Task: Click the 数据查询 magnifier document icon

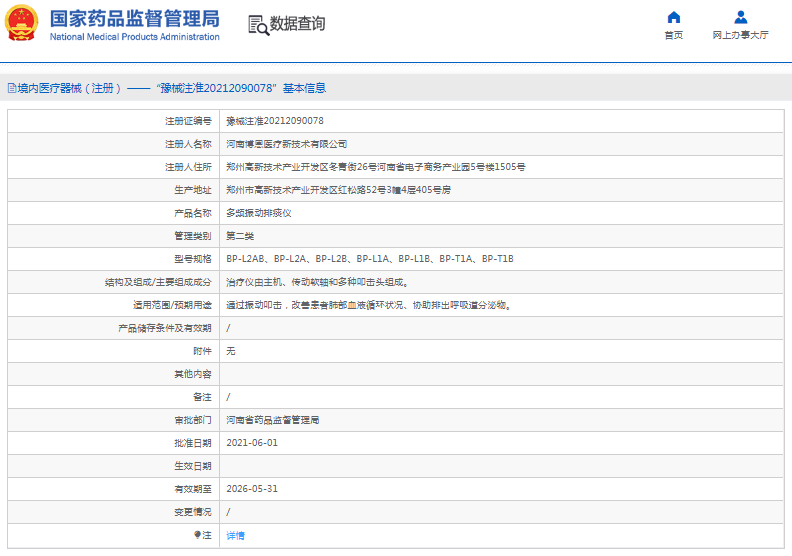Action: tap(257, 25)
